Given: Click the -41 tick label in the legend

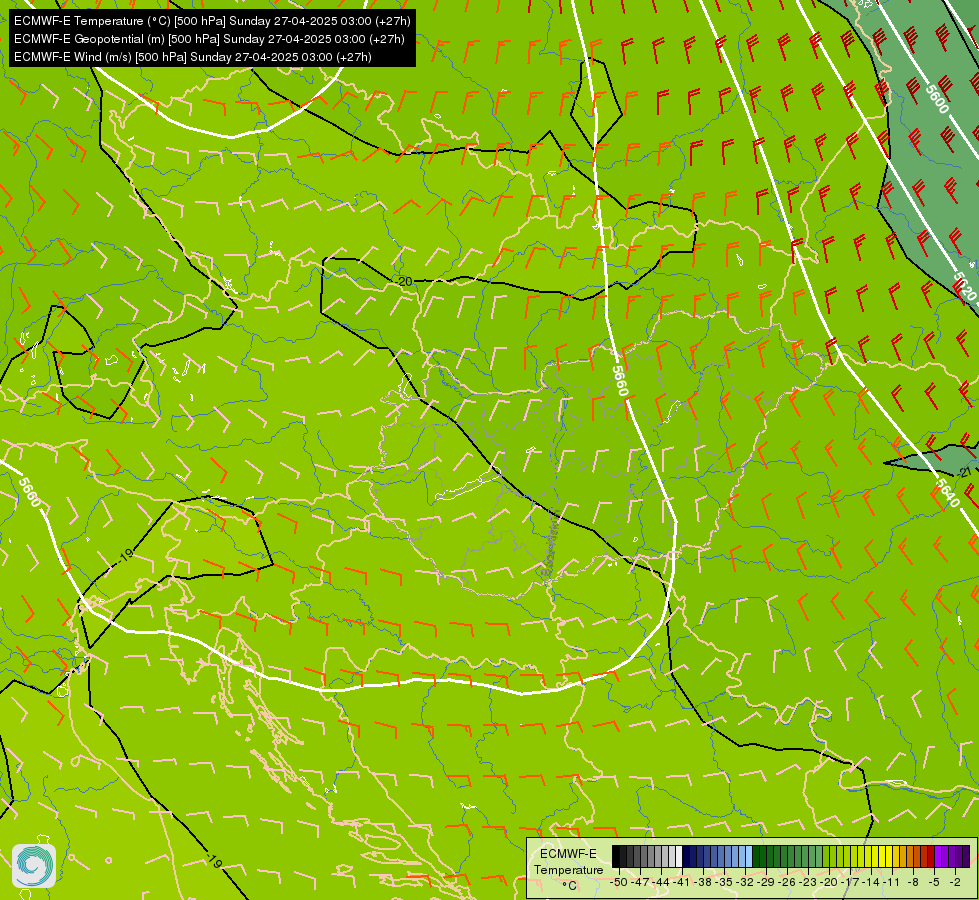Looking at the screenshot, I should point(681,882).
